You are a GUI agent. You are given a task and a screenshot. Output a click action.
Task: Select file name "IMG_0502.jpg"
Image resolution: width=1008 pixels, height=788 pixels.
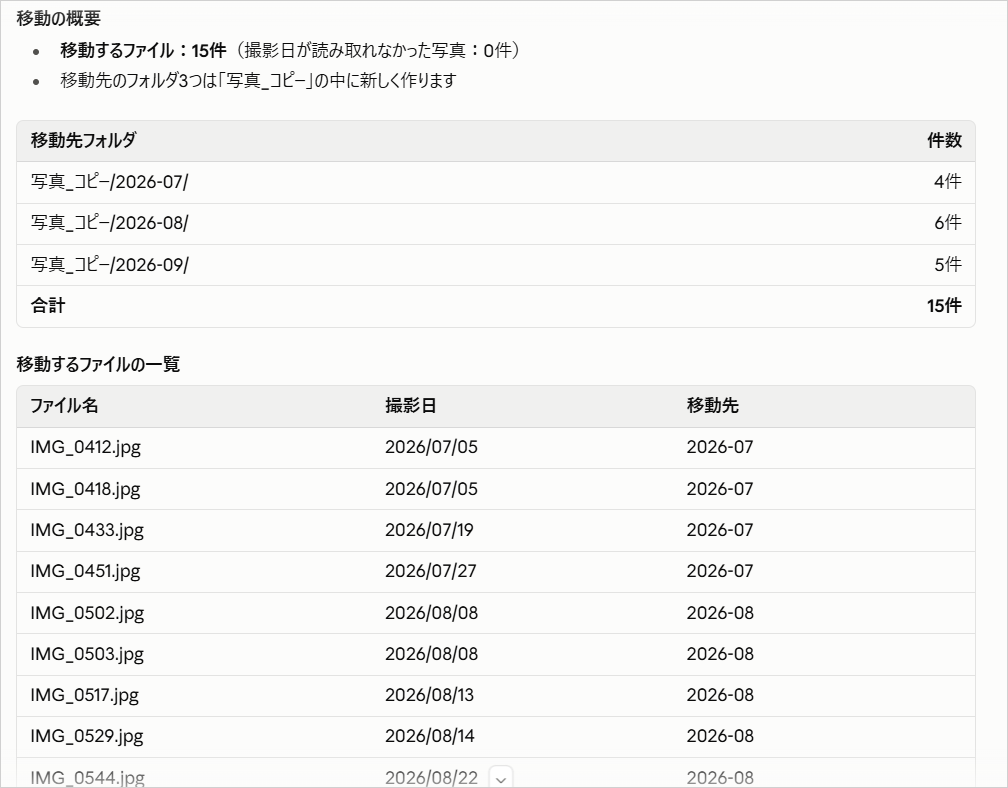tap(87, 613)
